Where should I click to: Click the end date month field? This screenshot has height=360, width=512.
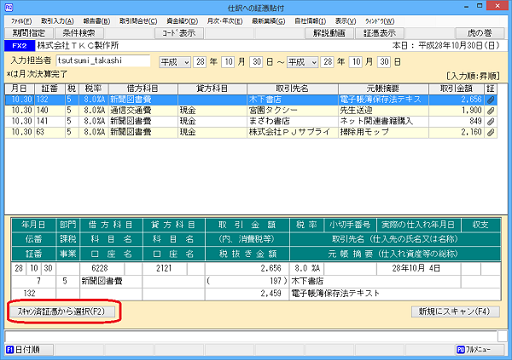(x=356, y=62)
